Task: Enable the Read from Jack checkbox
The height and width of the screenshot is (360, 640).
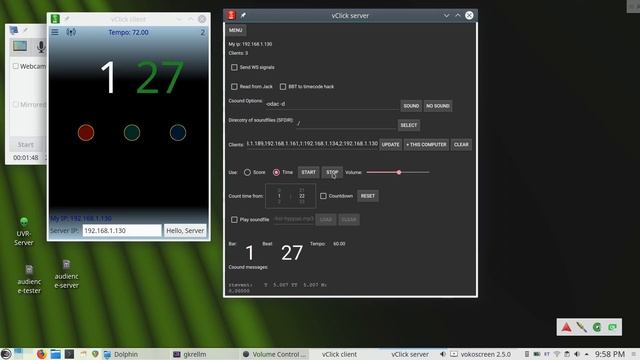Action: (234, 87)
